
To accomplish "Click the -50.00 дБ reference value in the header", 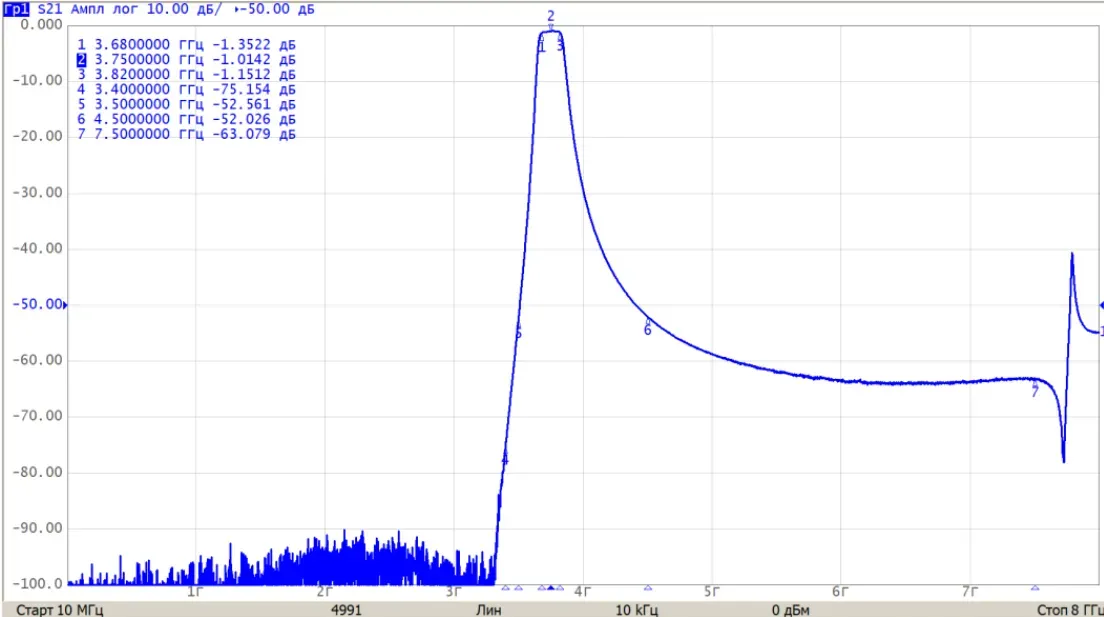I will click(275, 8).
